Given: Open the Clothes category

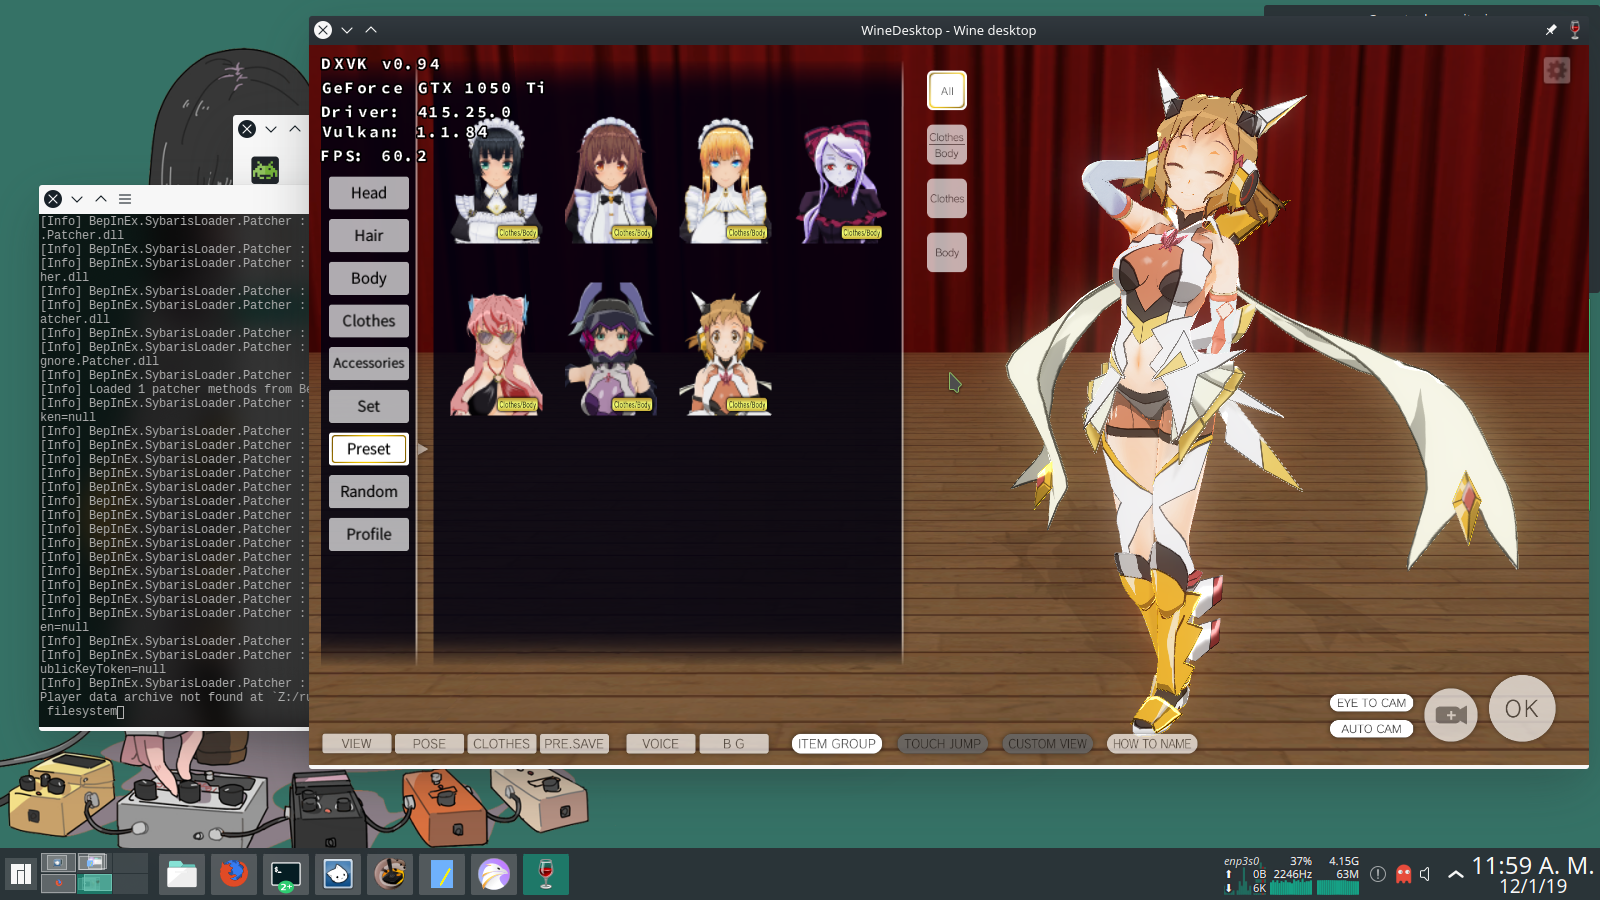Looking at the screenshot, I should 369,321.
